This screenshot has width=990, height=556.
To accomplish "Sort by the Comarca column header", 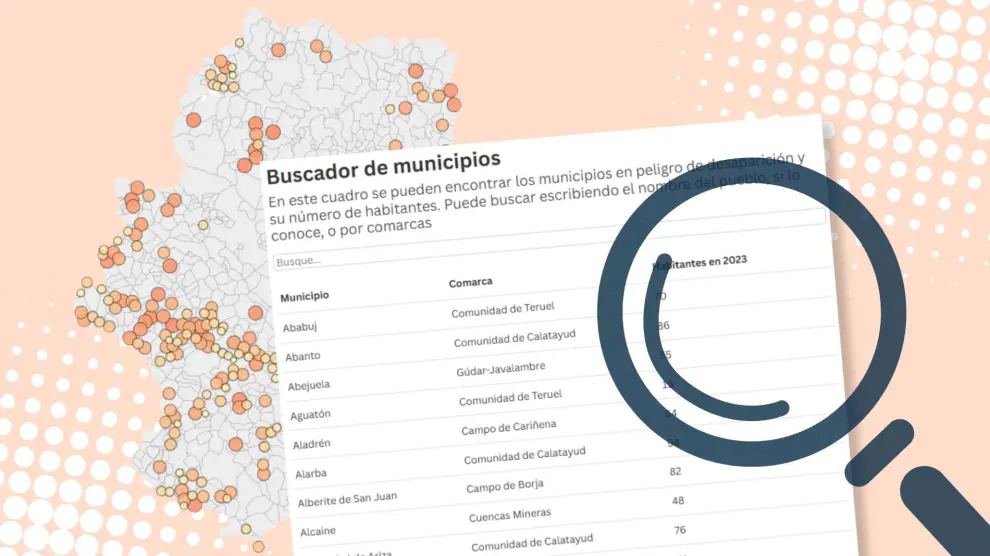I will pyautogui.click(x=470, y=283).
